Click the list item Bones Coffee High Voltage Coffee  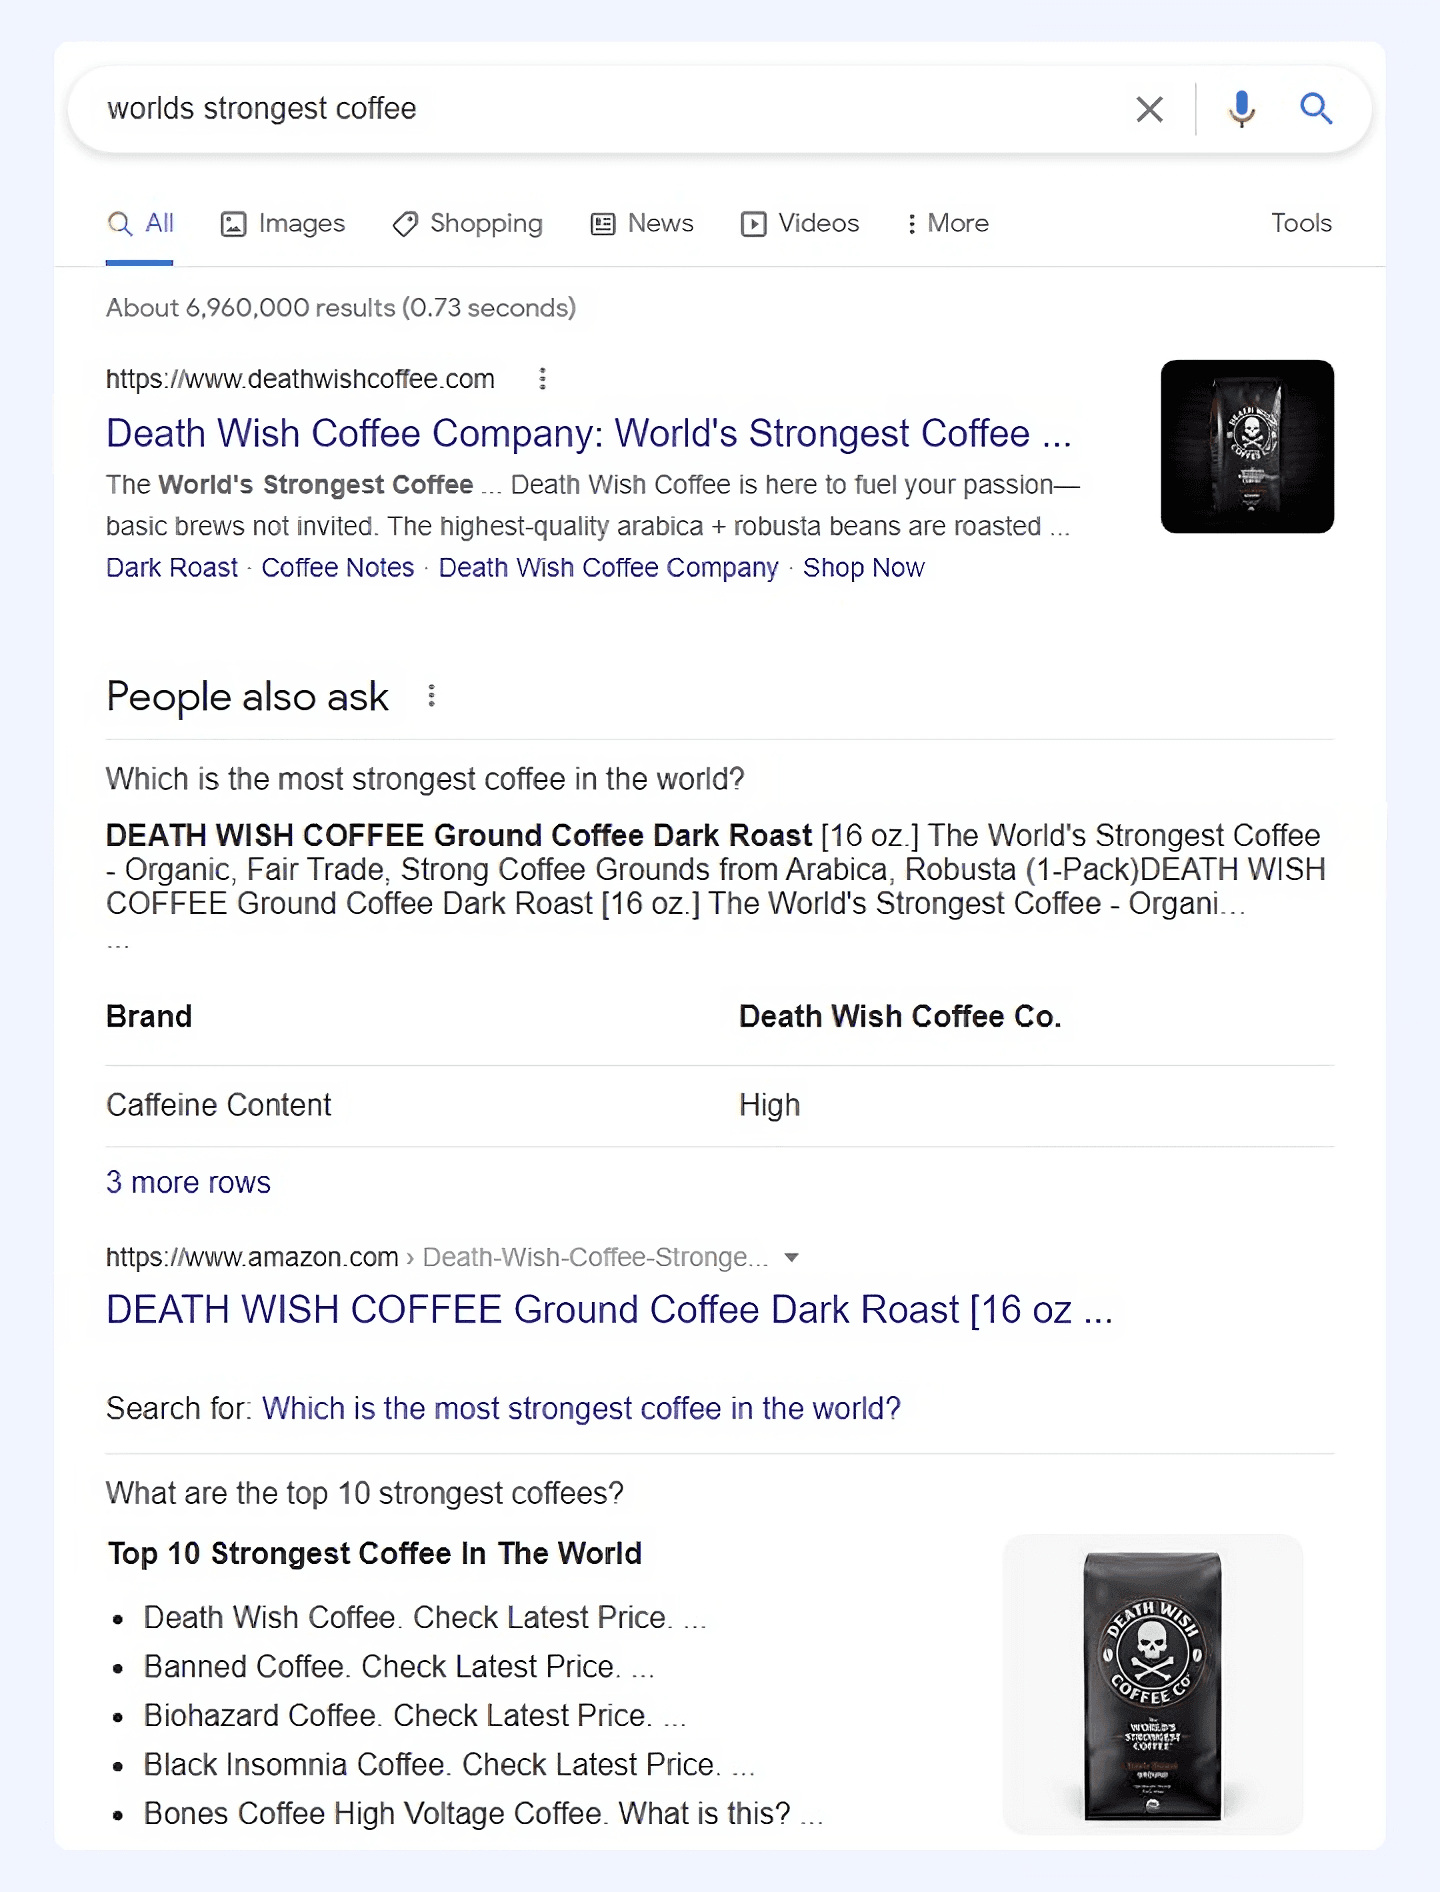click(x=483, y=1814)
